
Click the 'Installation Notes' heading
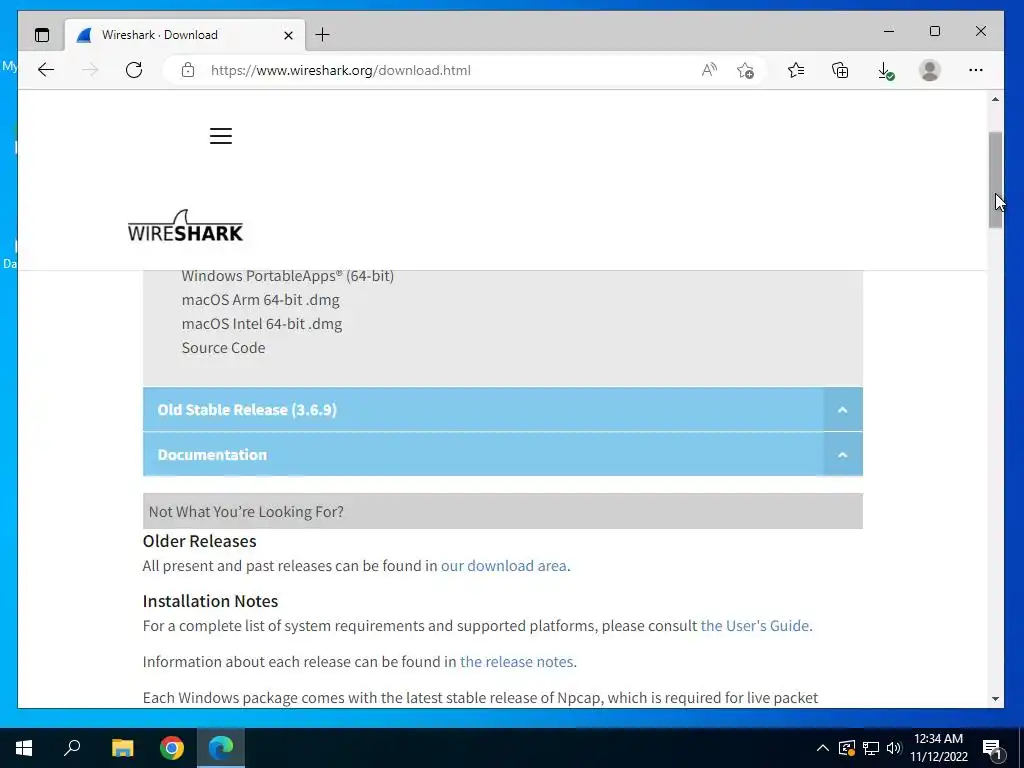pyautogui.click(x=210, y=601)
